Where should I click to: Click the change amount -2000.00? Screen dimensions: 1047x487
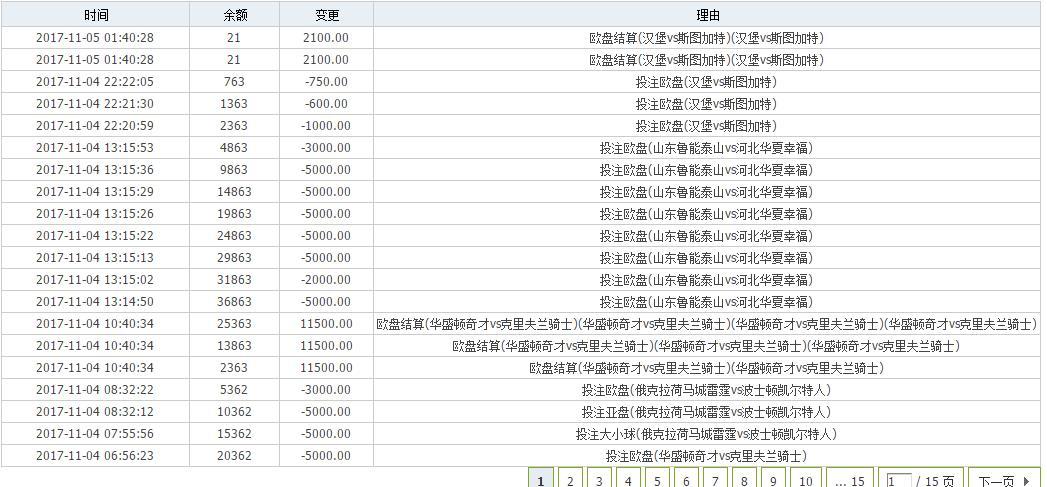click(x=327, y=280)
